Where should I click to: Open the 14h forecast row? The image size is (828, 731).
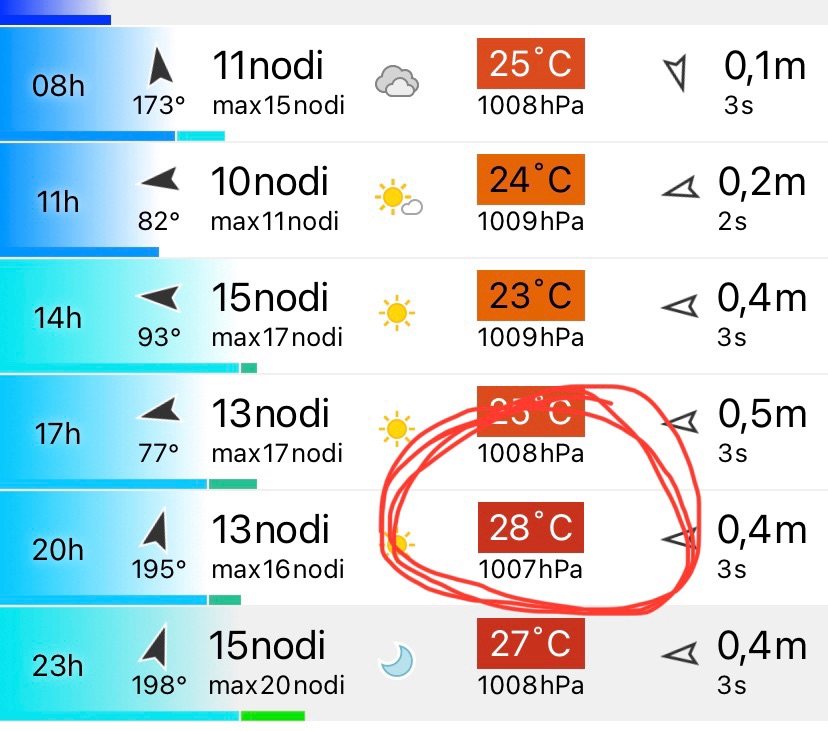tap(414, 316)
